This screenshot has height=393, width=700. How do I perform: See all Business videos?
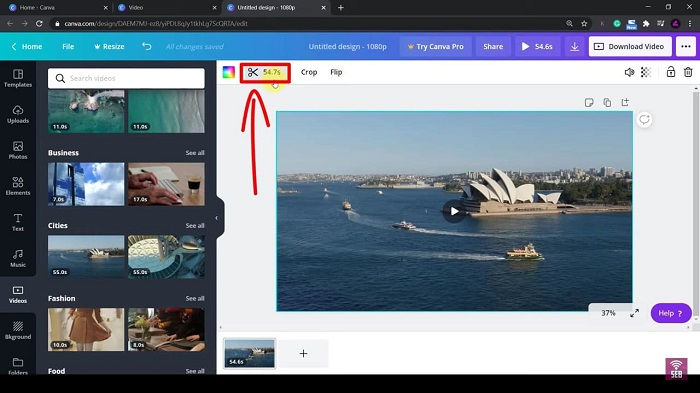point(195,153)
